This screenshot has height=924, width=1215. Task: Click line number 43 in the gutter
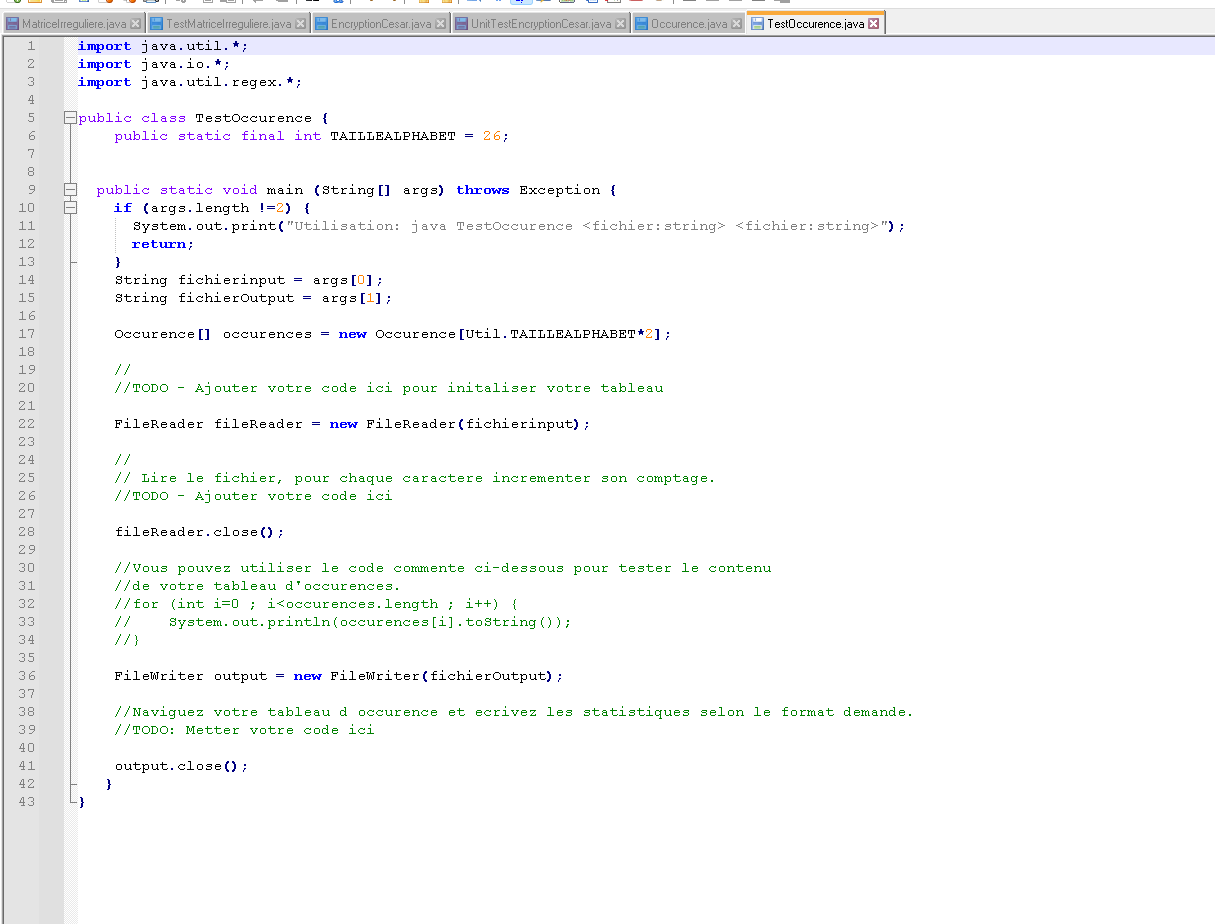(x=27, y=802)
